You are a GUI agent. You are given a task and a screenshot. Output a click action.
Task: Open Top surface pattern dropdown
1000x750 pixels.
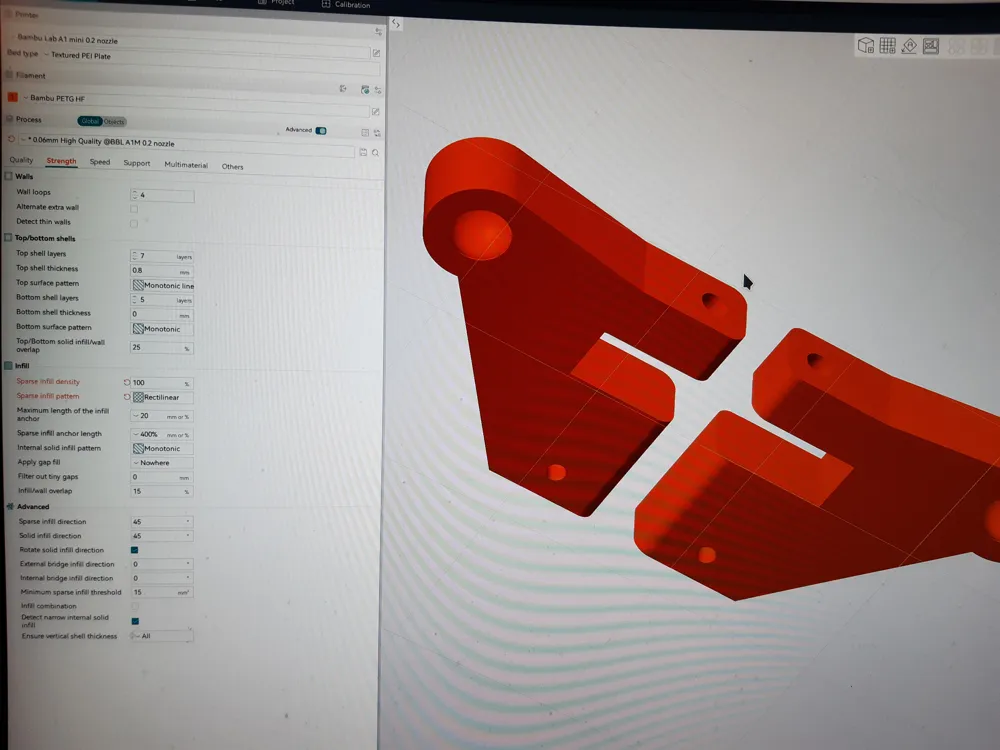coord(163,285)
